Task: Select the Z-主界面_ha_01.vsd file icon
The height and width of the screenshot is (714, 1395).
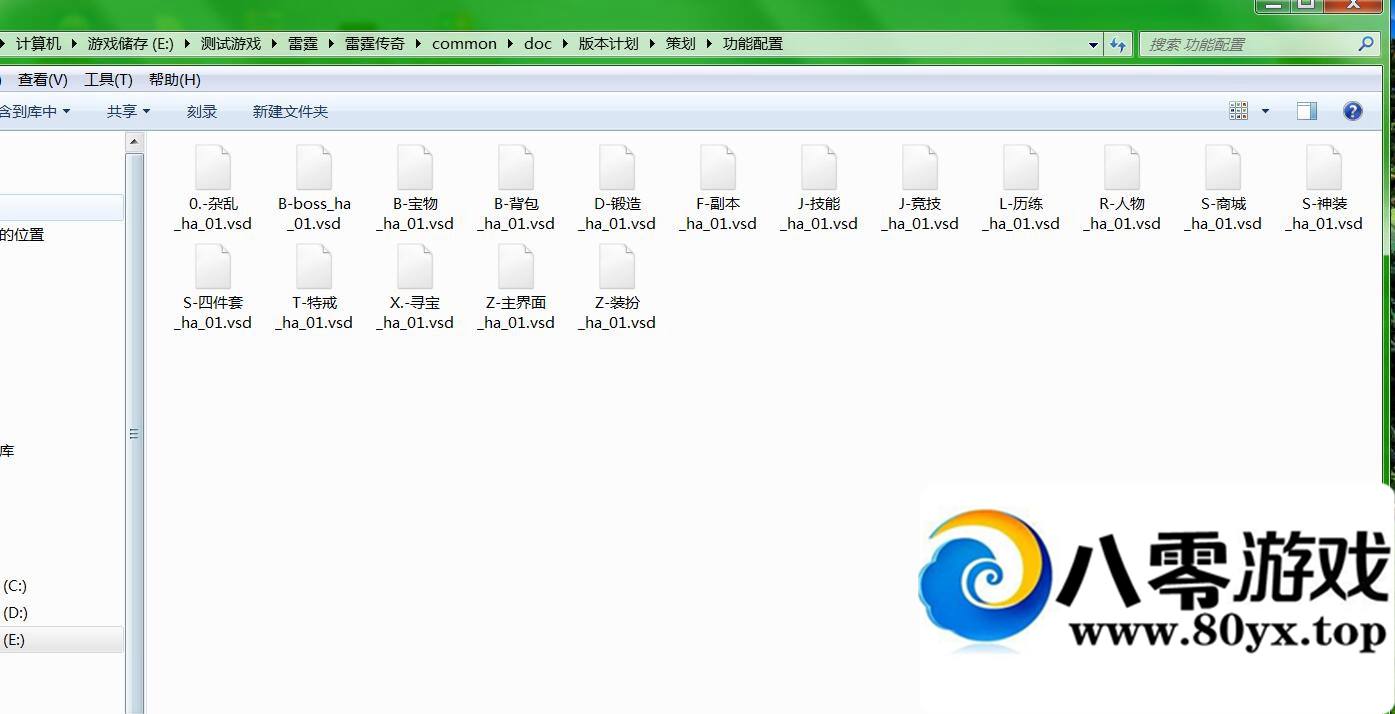Action: tap(516, 267)
